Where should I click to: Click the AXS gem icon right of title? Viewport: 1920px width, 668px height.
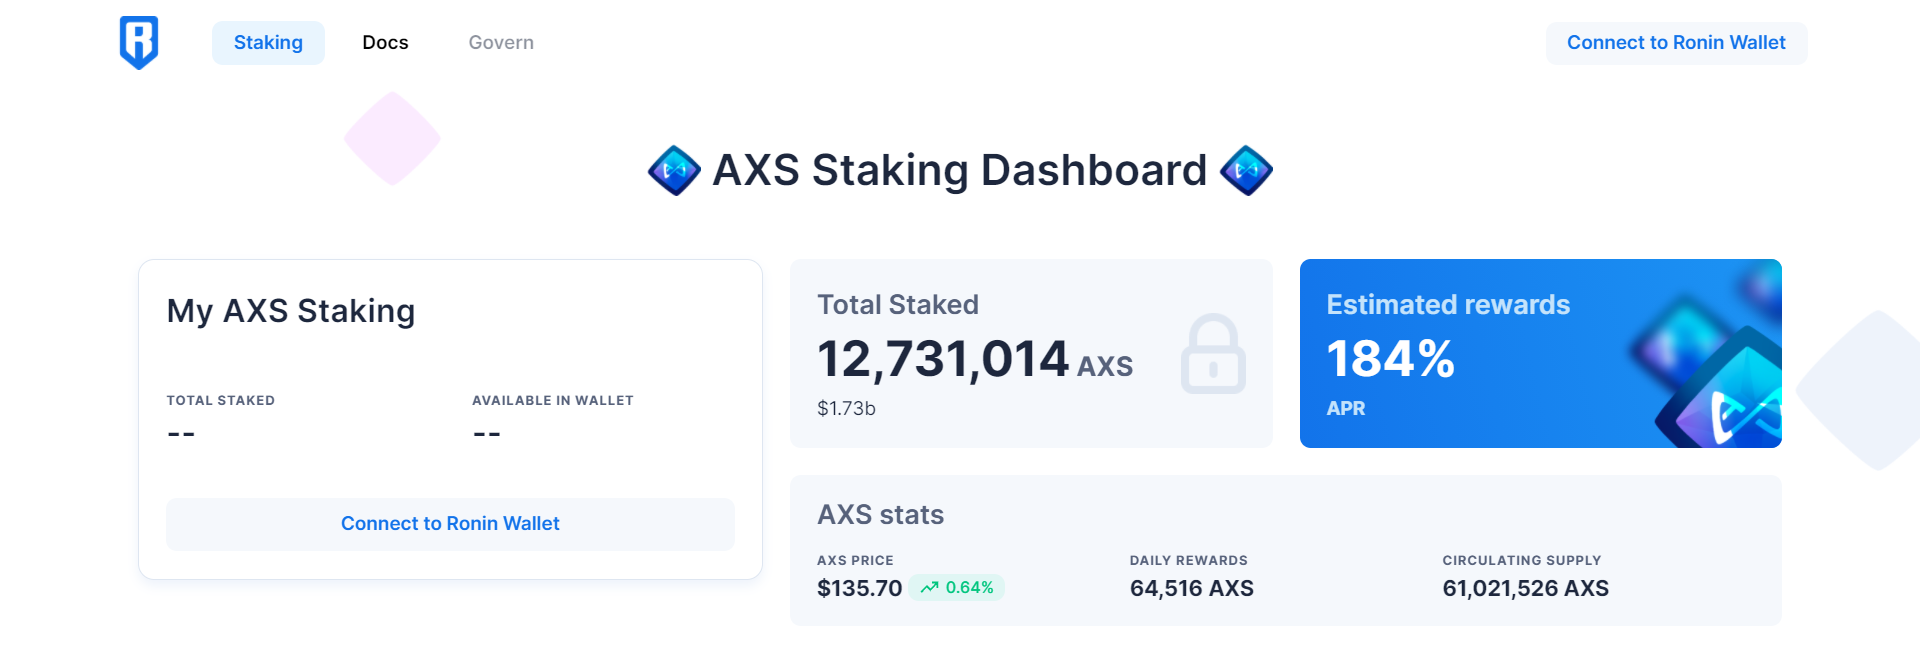click(x=1246, y=170)
